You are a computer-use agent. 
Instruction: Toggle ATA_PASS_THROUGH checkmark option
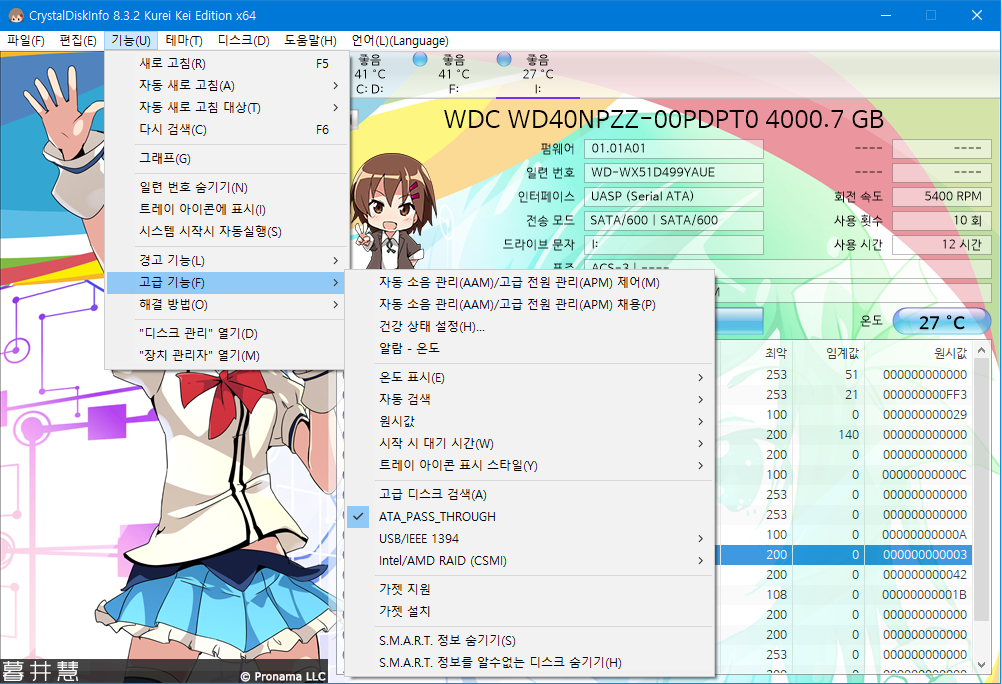(x=529, y=517)
